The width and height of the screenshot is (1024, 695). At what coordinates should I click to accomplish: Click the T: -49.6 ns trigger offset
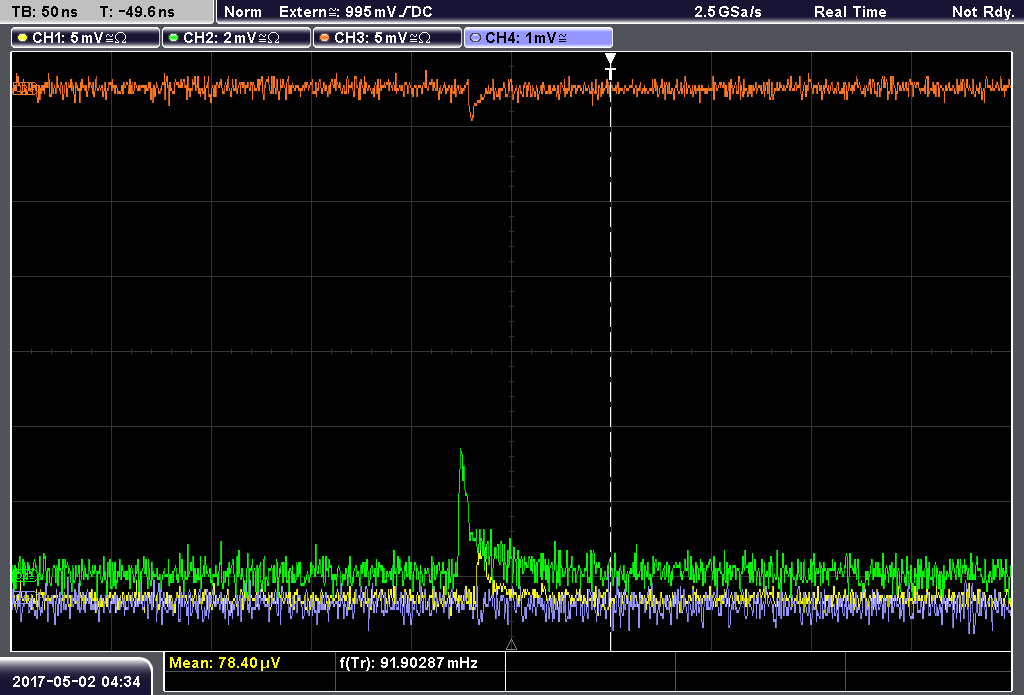pyautogui.click(x=137, y=12)
